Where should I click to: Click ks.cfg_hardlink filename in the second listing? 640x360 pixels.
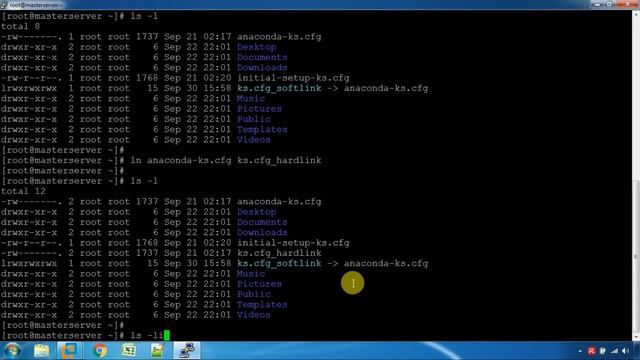pos(279,253)
